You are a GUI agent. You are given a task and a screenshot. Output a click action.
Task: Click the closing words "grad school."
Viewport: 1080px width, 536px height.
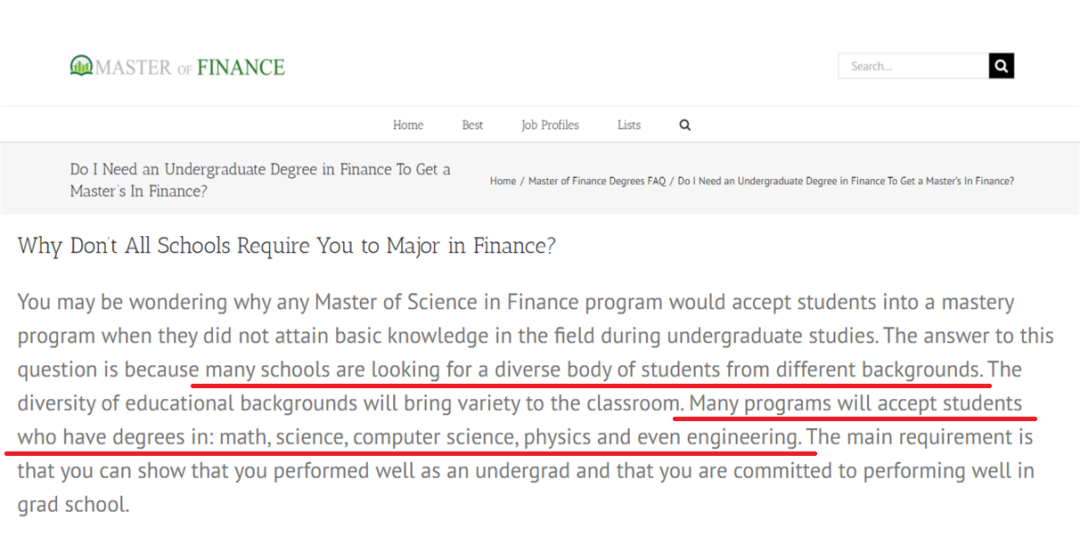[x=73, y=505]
